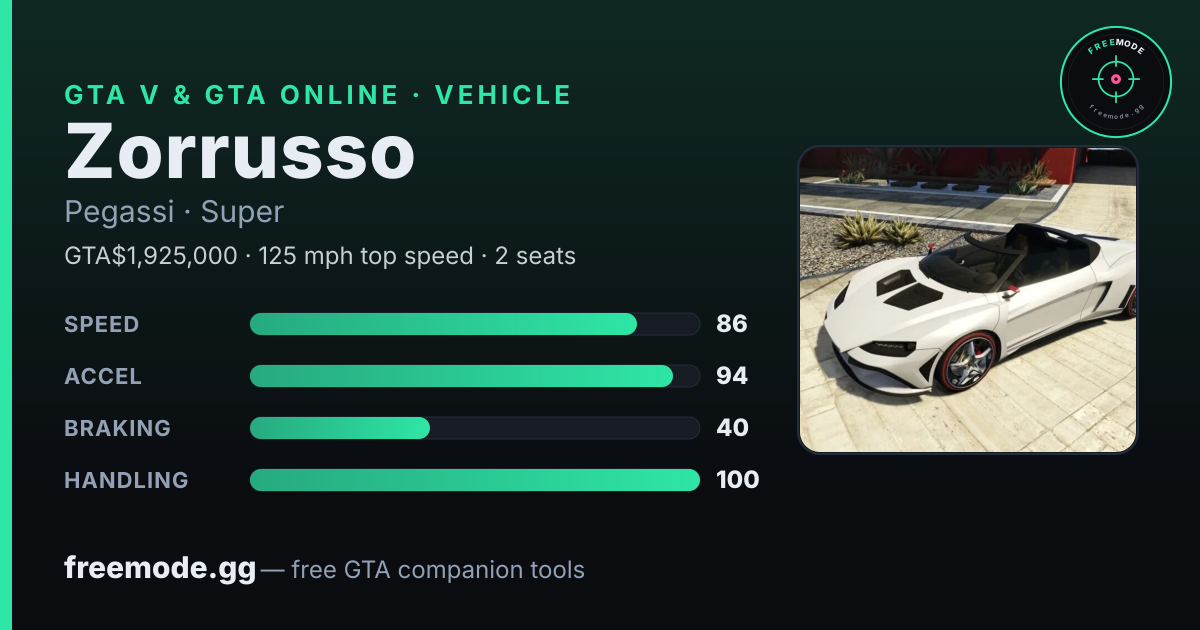The width and height of the screenshot is (1200, 630).
Task: Click the Pegassi · Super subtitle
Action: tap(174, 212)
